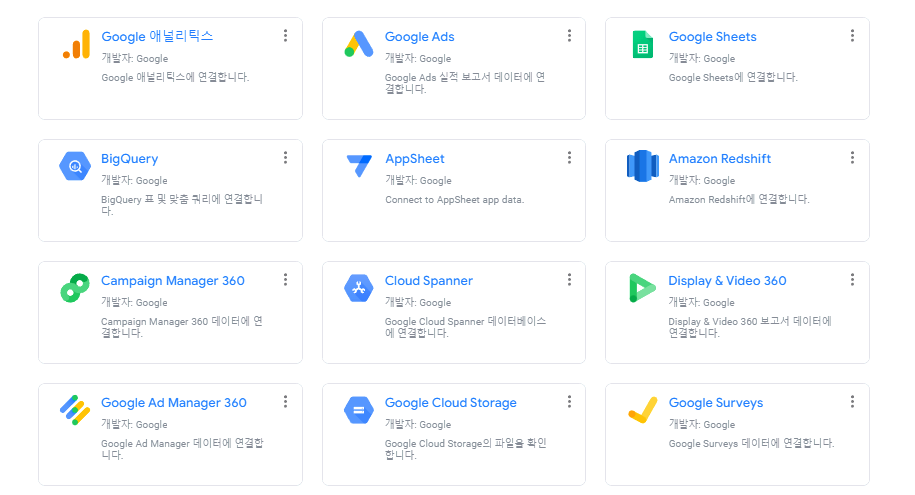Click the Google Analytics bar chart icon
This screenshot has width=915, height=495.
pos(76,44)
